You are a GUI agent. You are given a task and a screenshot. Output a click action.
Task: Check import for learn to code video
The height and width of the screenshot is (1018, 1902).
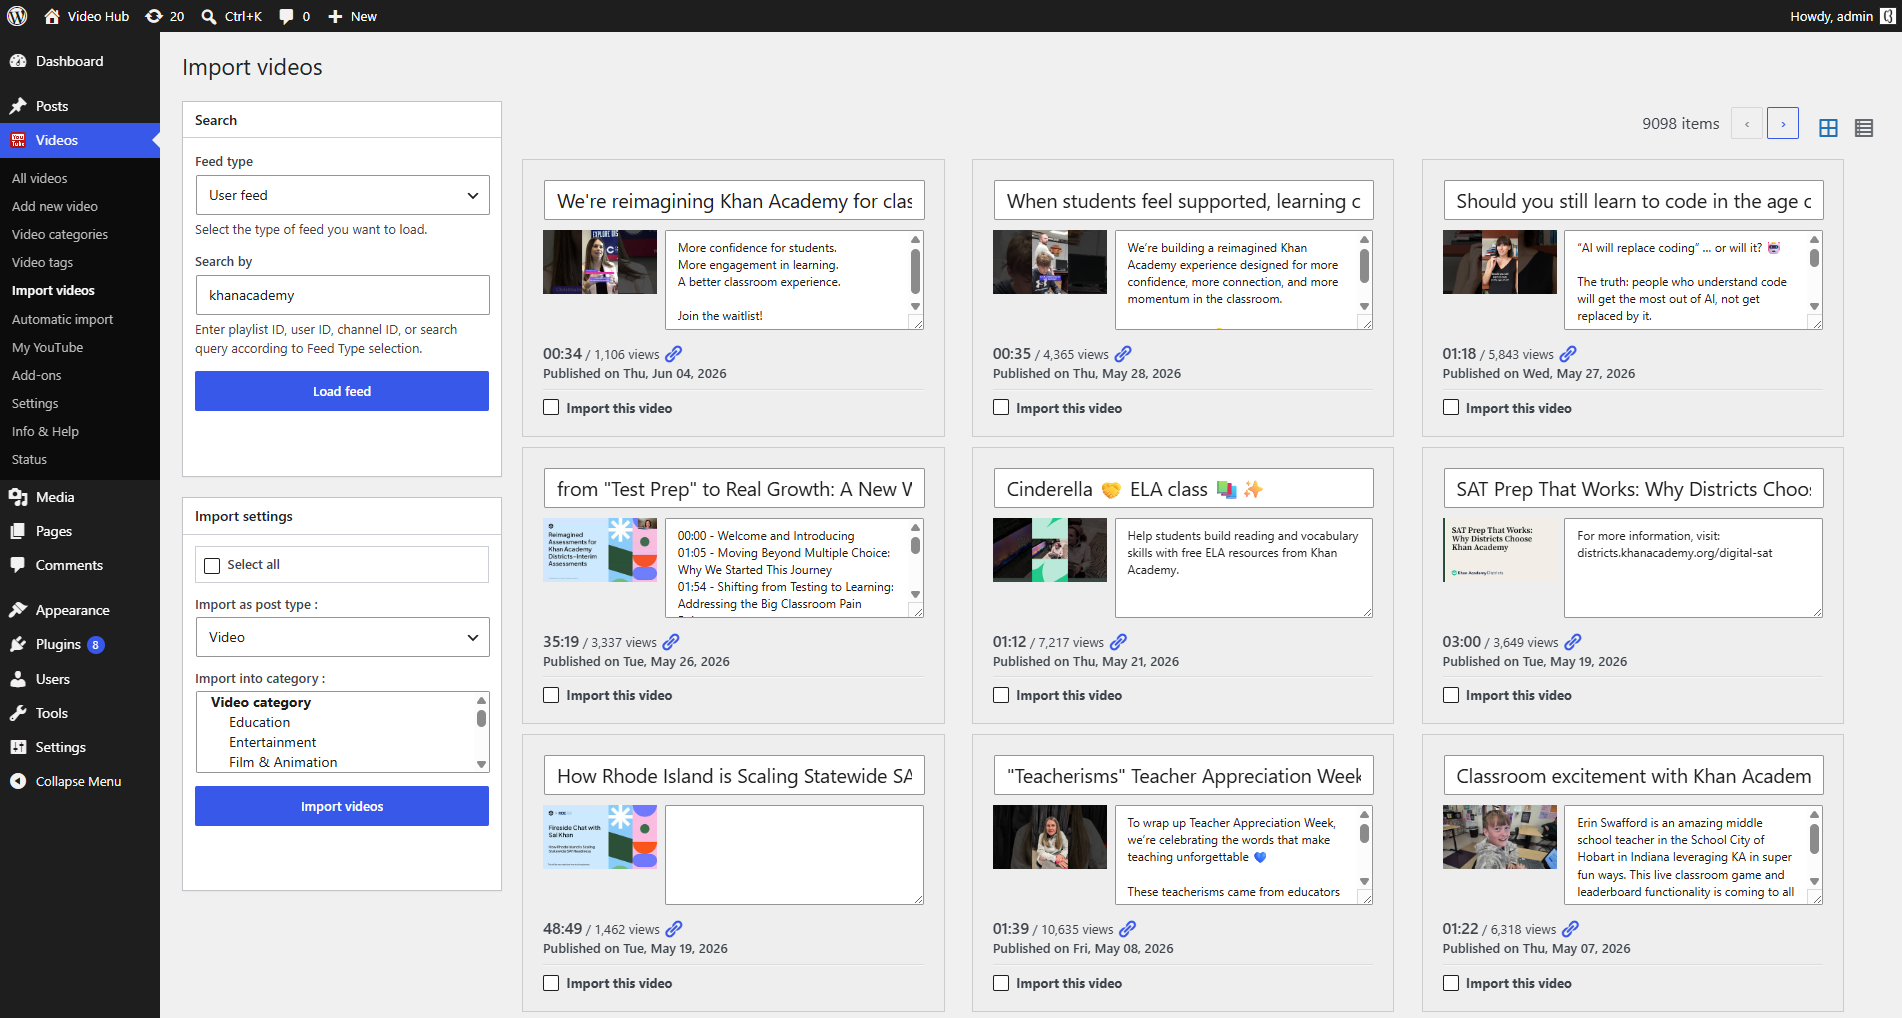coord(1451,407)
